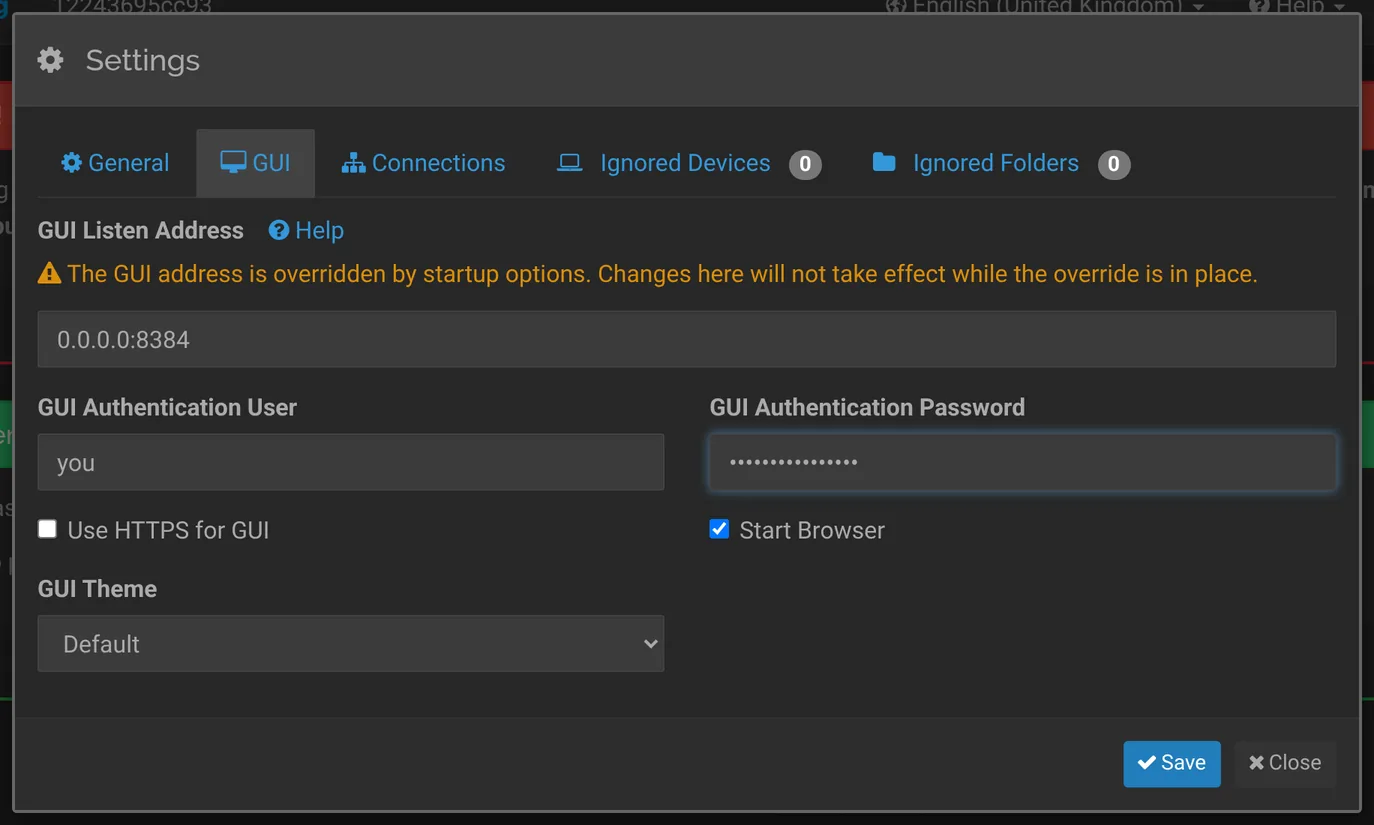Switch to the Connections tab
Image resolution: width=1374 pixels, height=825 pixels.
tap(423, 163)
